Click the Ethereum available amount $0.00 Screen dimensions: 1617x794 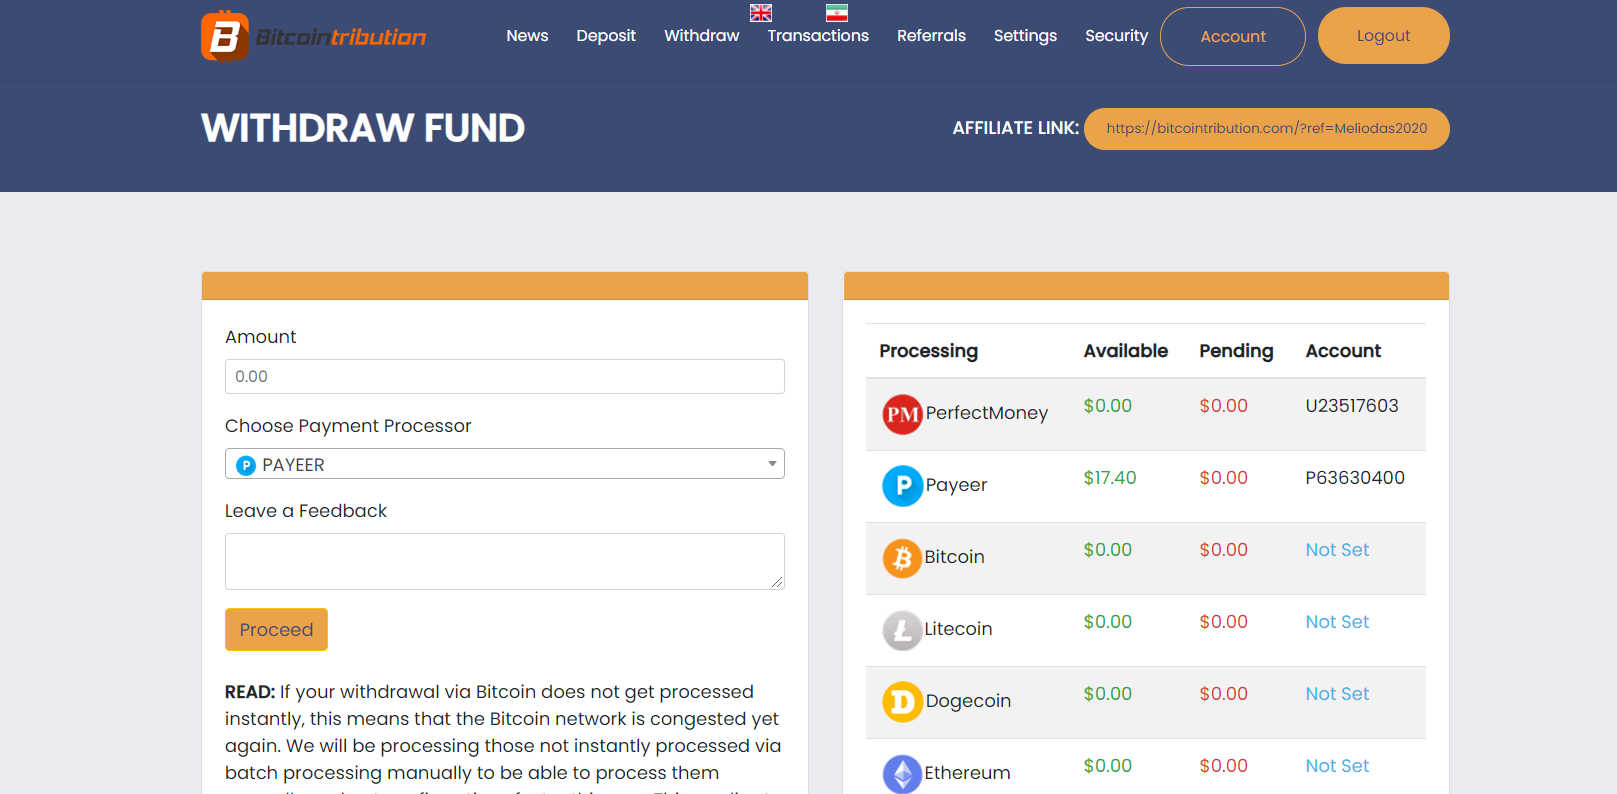[x=1108, y=766]
